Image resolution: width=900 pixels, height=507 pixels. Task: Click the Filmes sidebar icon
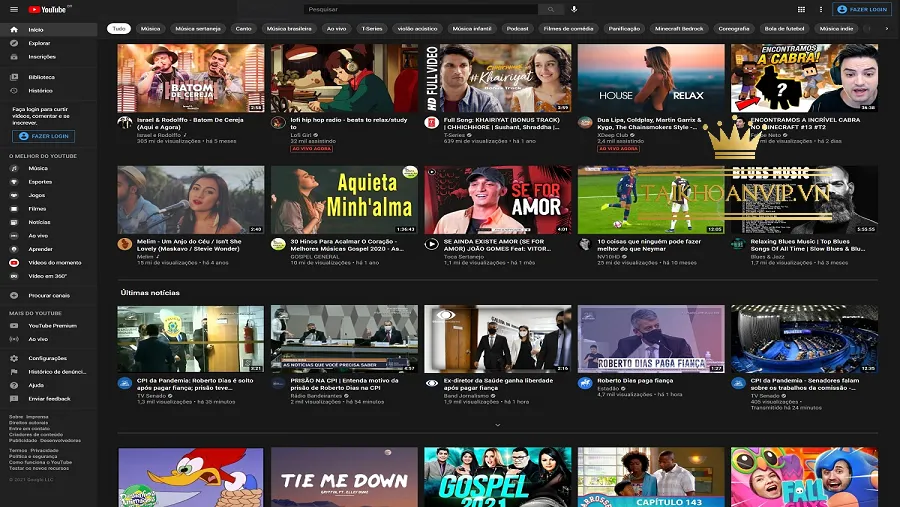coord(14,208)
